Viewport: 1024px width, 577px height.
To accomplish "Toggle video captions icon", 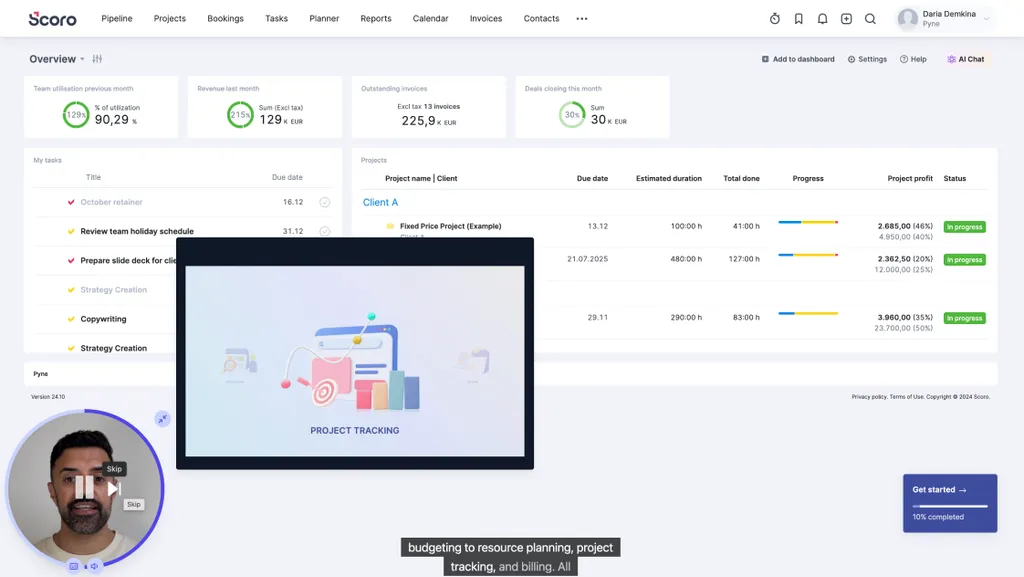I will point(74,566).
